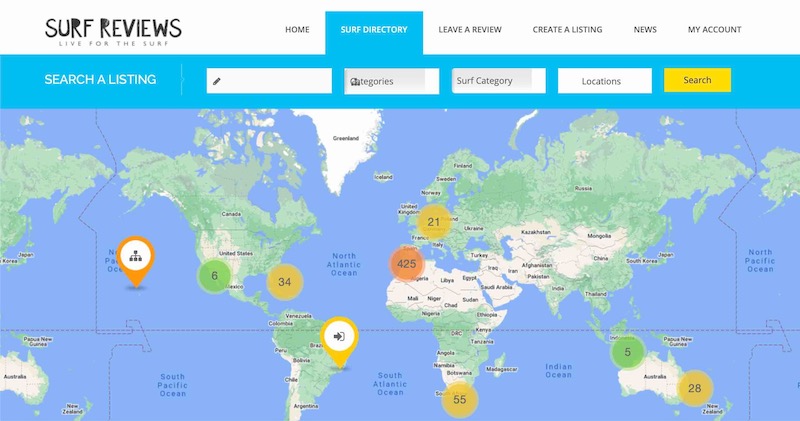Open the green 5 cluster in Australia
This screenshot has width=800, height=421.
pyautogui.click(x=628, y=352)
